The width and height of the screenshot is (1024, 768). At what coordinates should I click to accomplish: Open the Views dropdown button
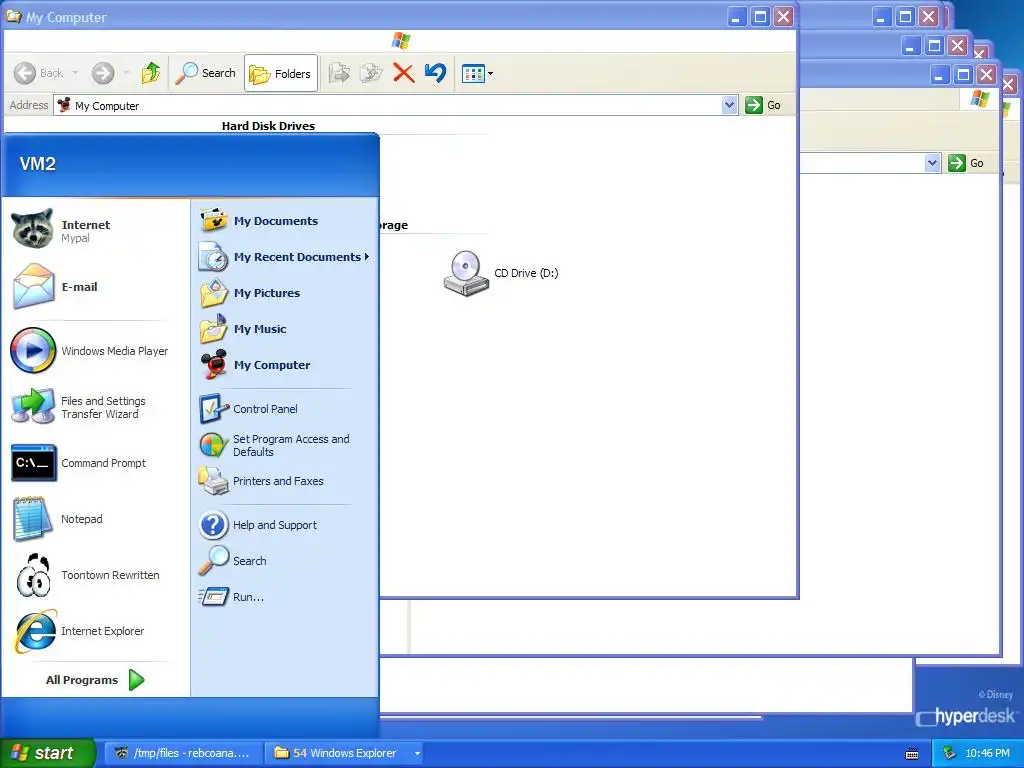(477, 74)
